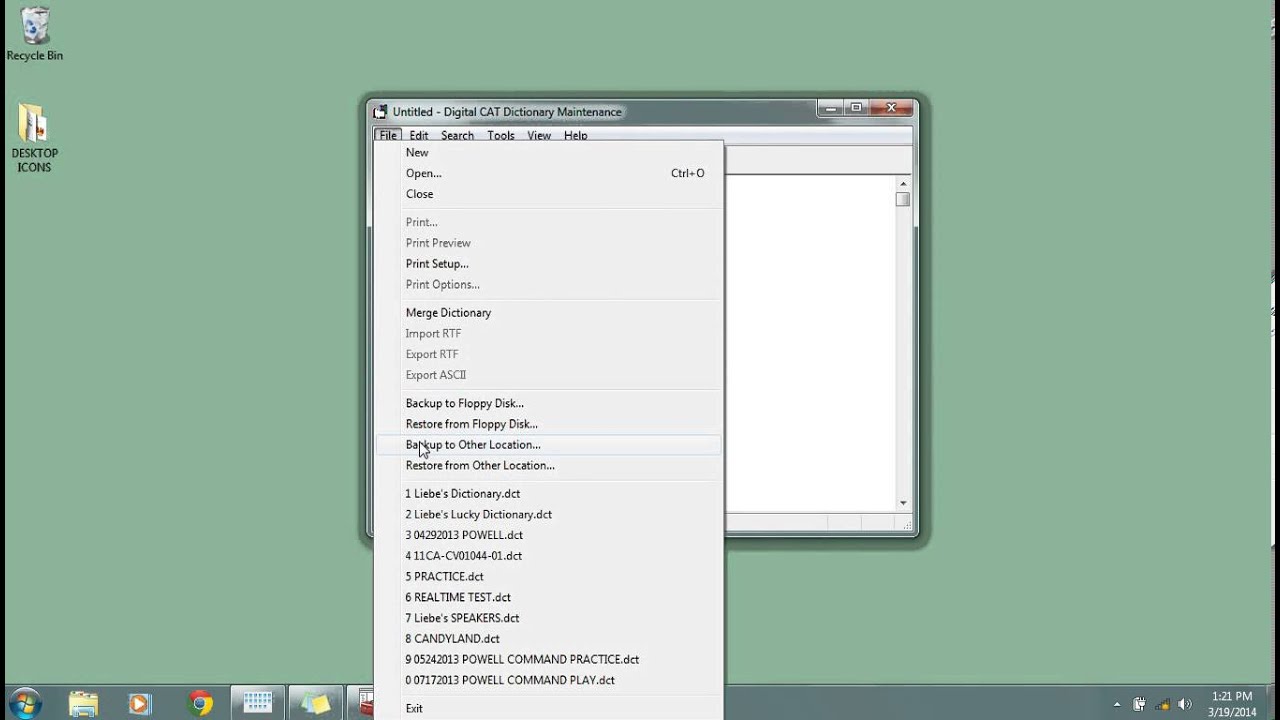Expand hidden icons in the system tray
The width and height of the screenshot is (1280, 720).
click(x=1117, y=705)
